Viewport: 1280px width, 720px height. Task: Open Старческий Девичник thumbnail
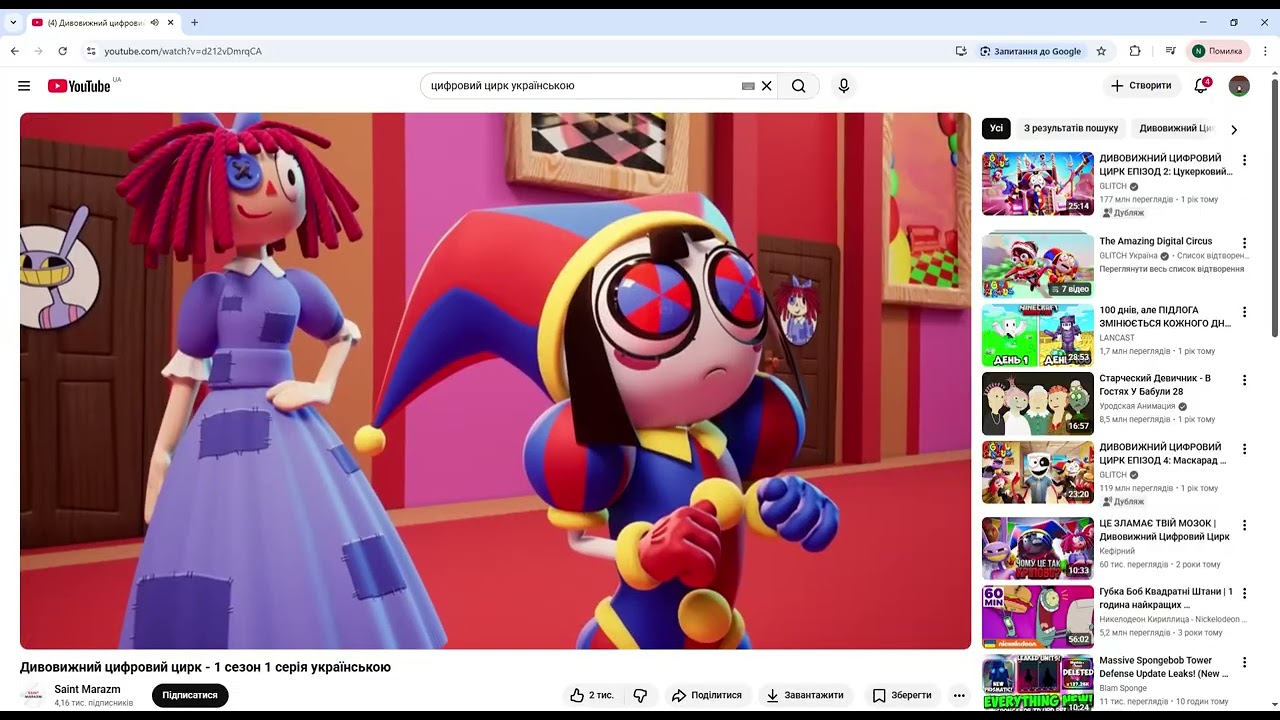pyautogui.click(x=1038, y=403)
